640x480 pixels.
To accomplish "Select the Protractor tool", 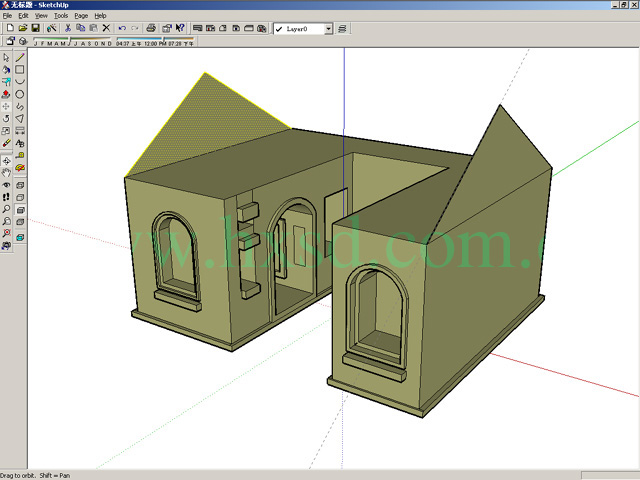I will 20,168.
